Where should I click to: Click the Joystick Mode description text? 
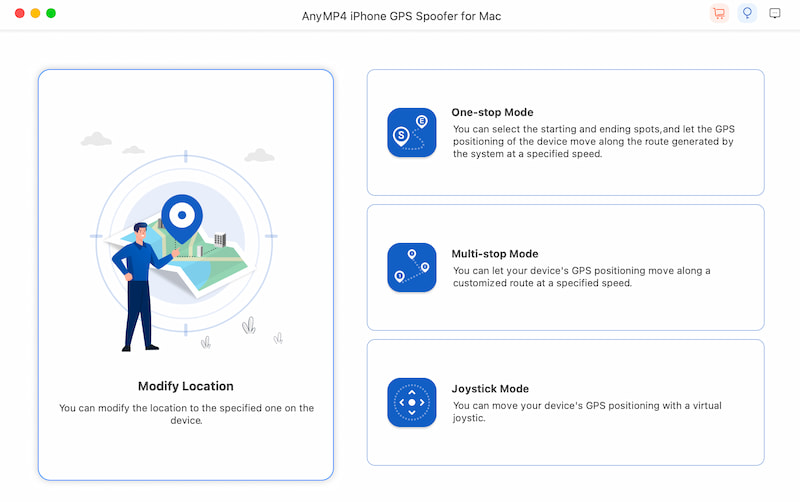586,411
